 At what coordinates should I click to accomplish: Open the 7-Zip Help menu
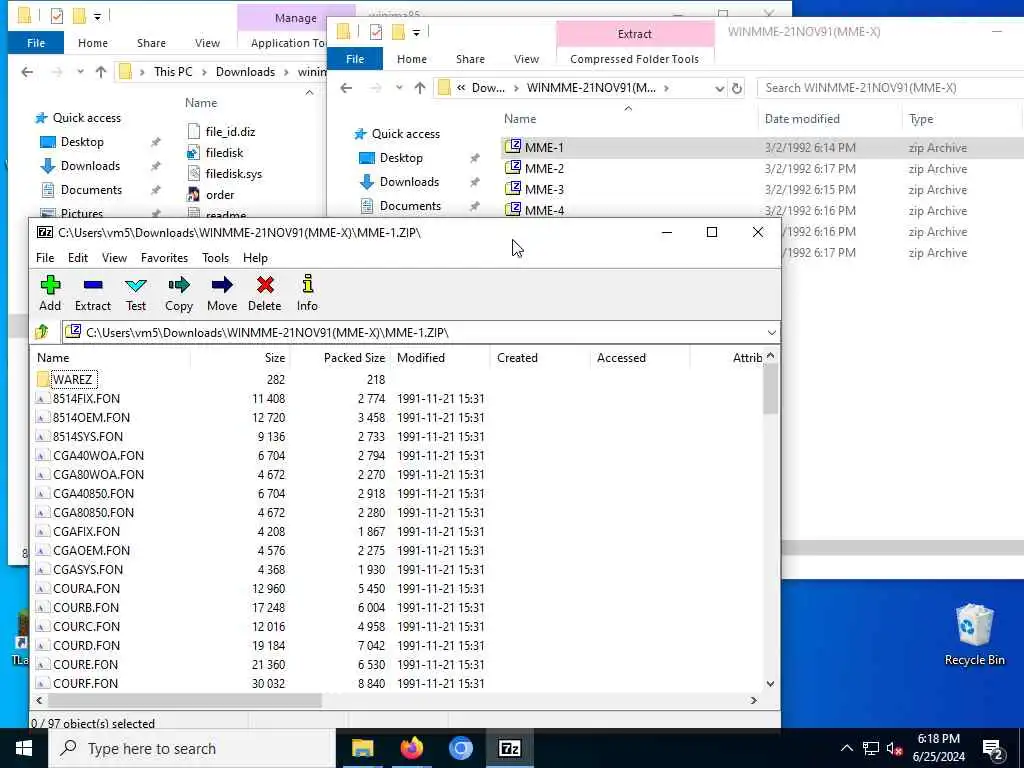tap(255, 258)
